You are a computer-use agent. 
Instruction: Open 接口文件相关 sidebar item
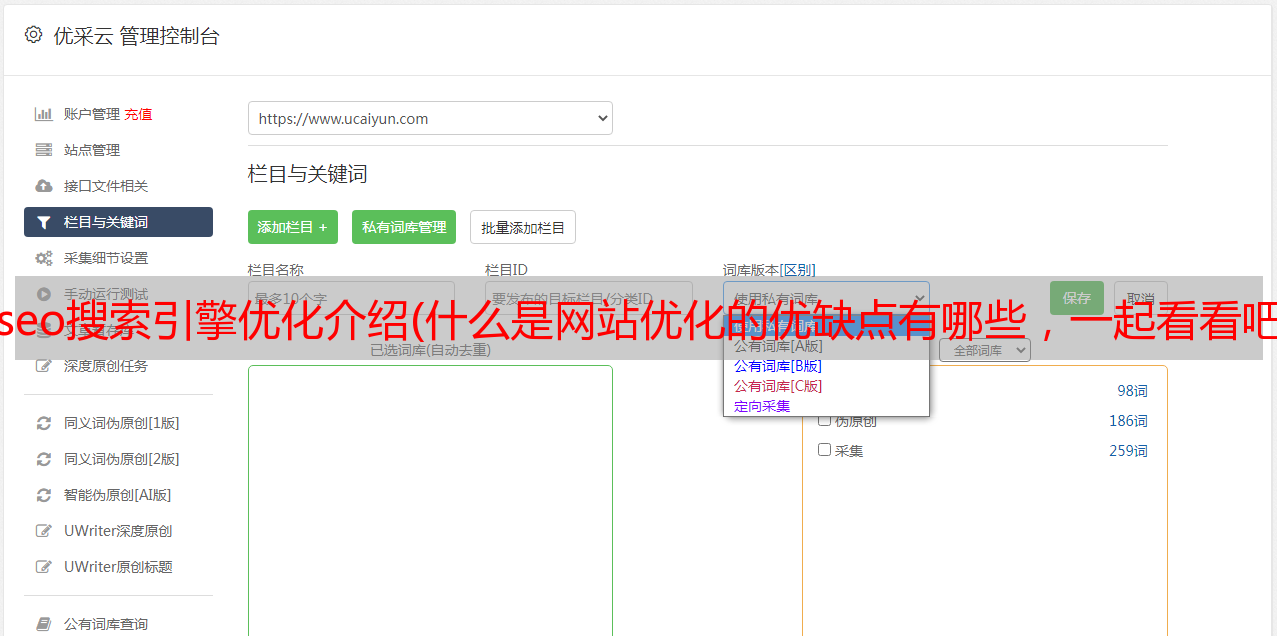pos(118,186)
